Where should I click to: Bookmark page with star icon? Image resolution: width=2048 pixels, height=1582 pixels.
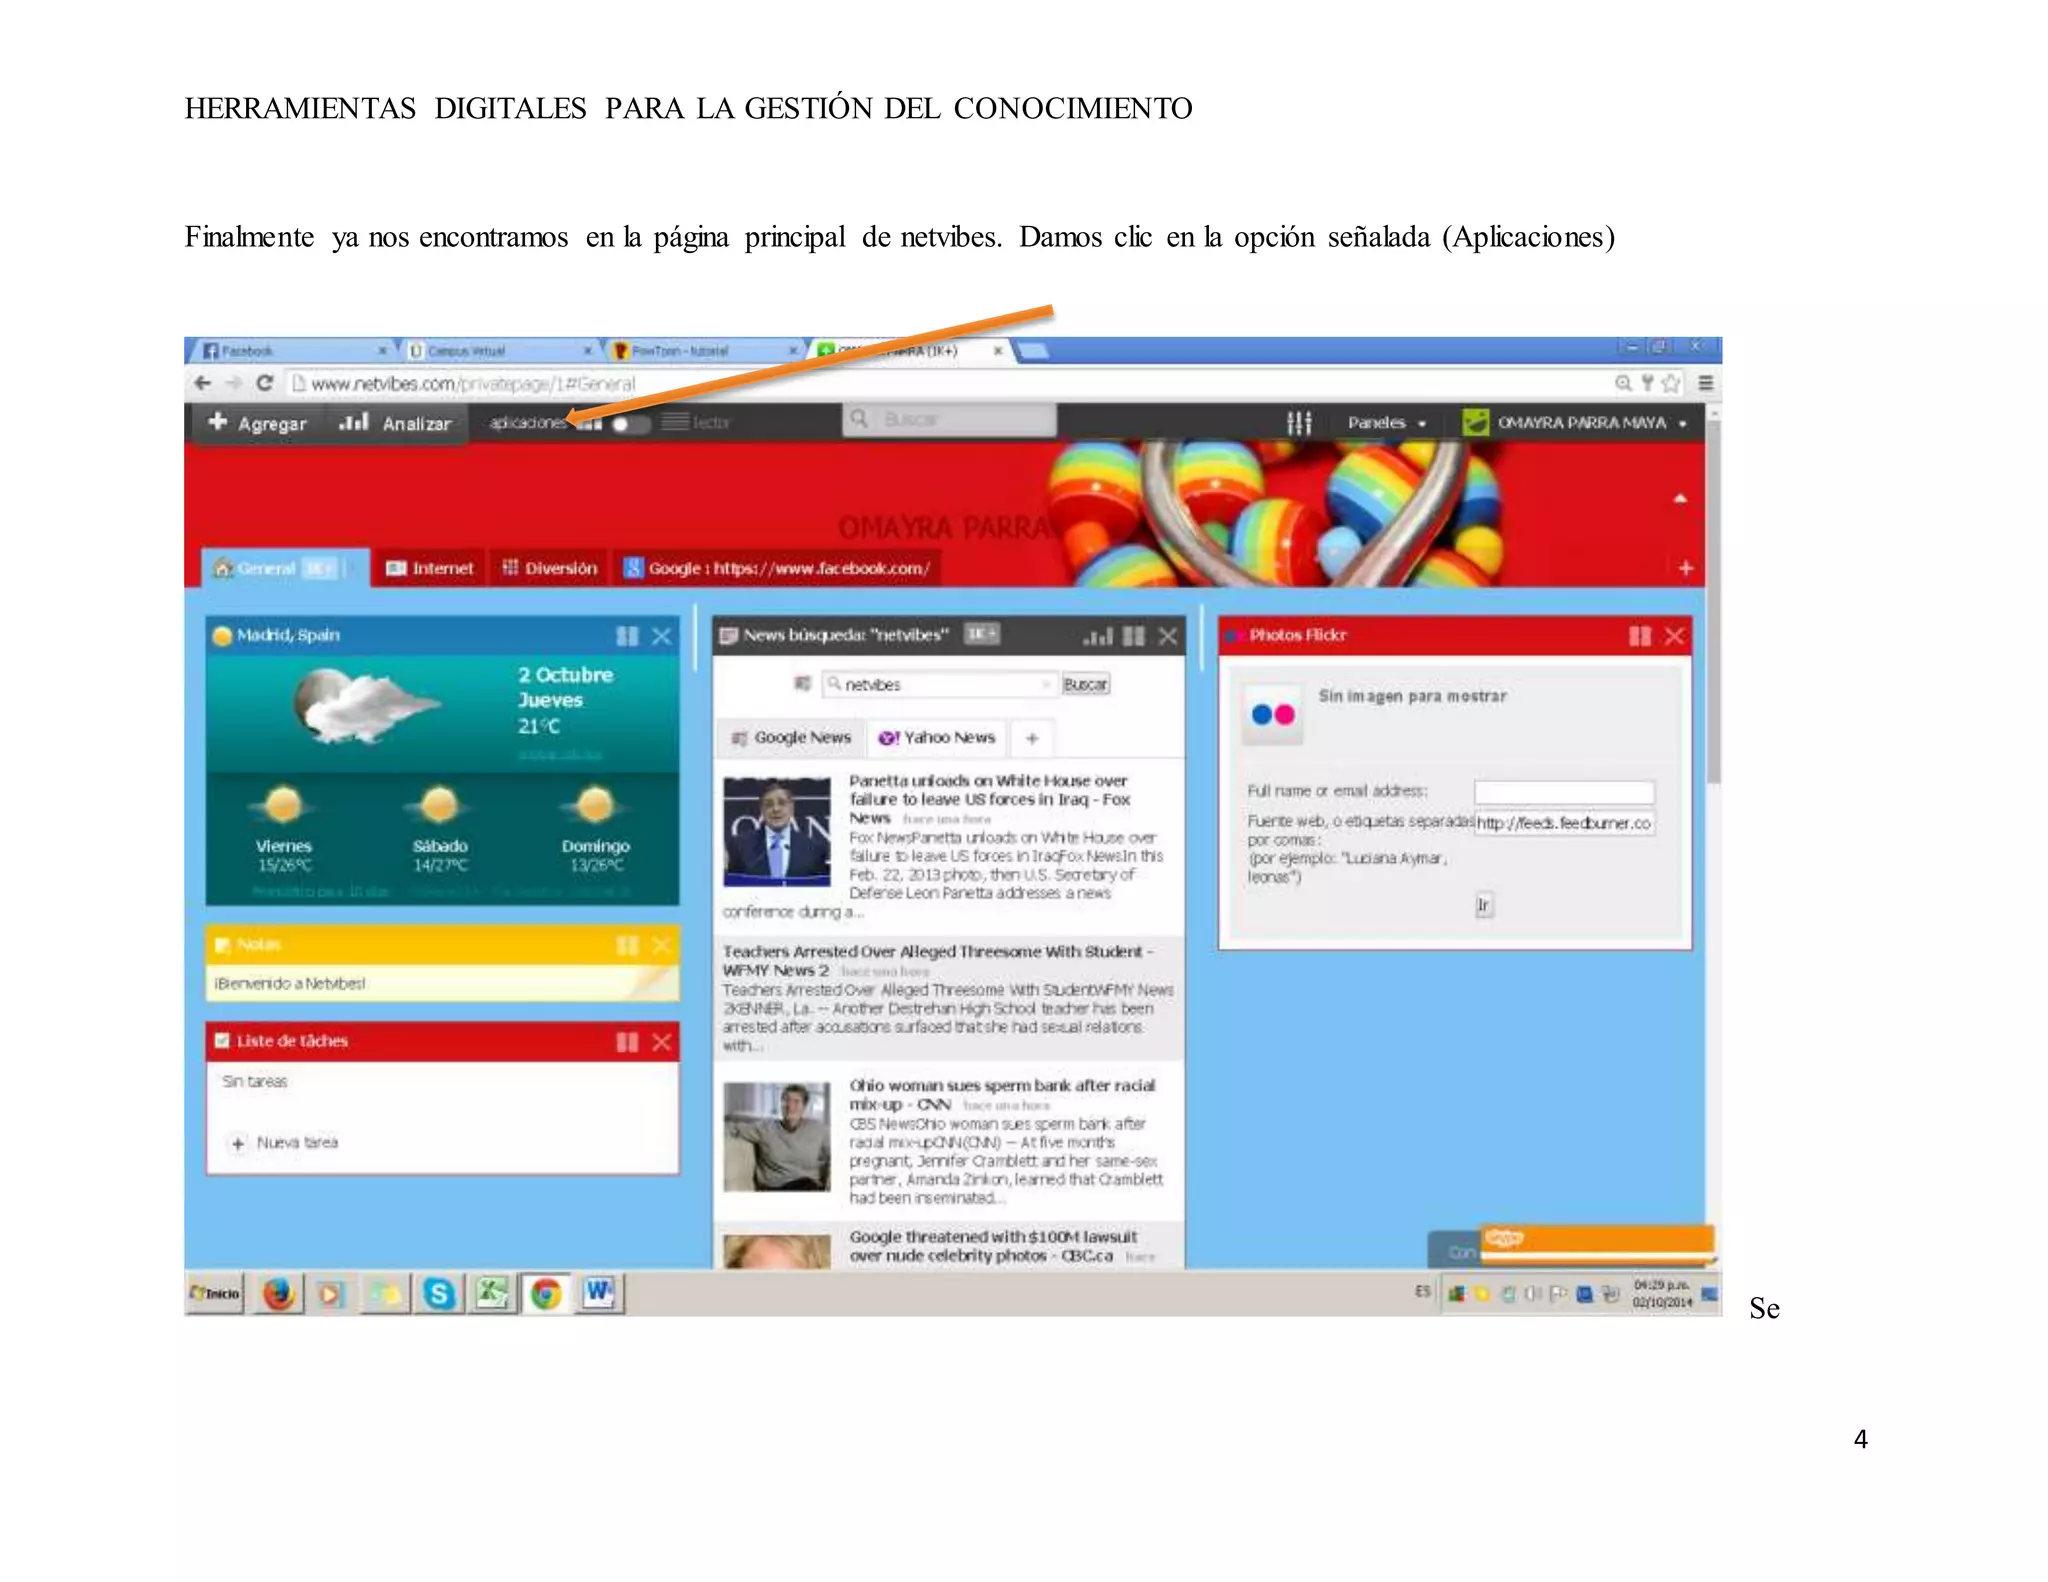(1670, 383)
